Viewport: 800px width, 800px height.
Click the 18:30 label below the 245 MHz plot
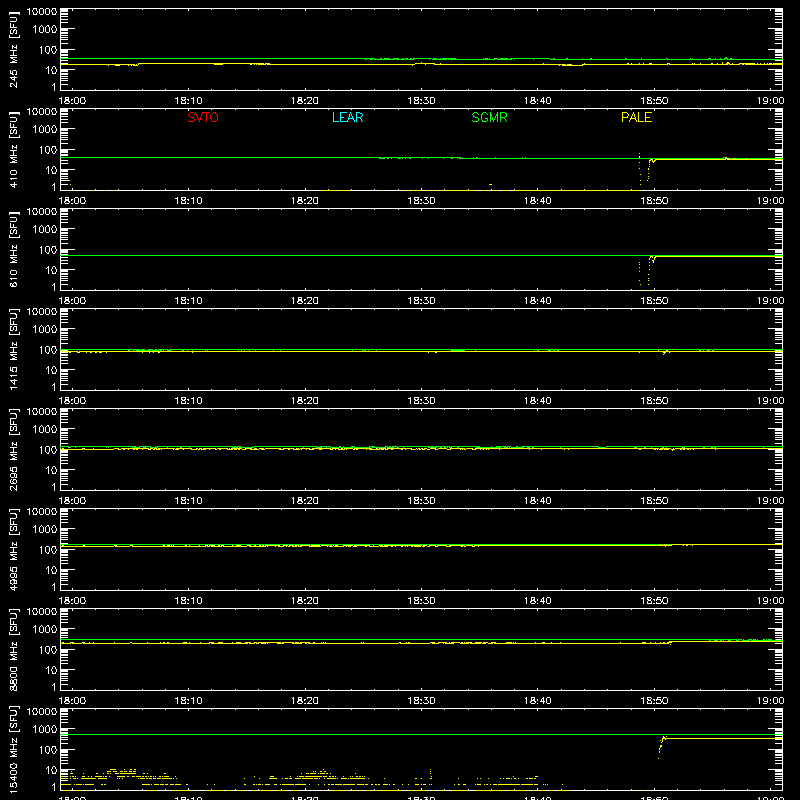(x=421, y=101)
